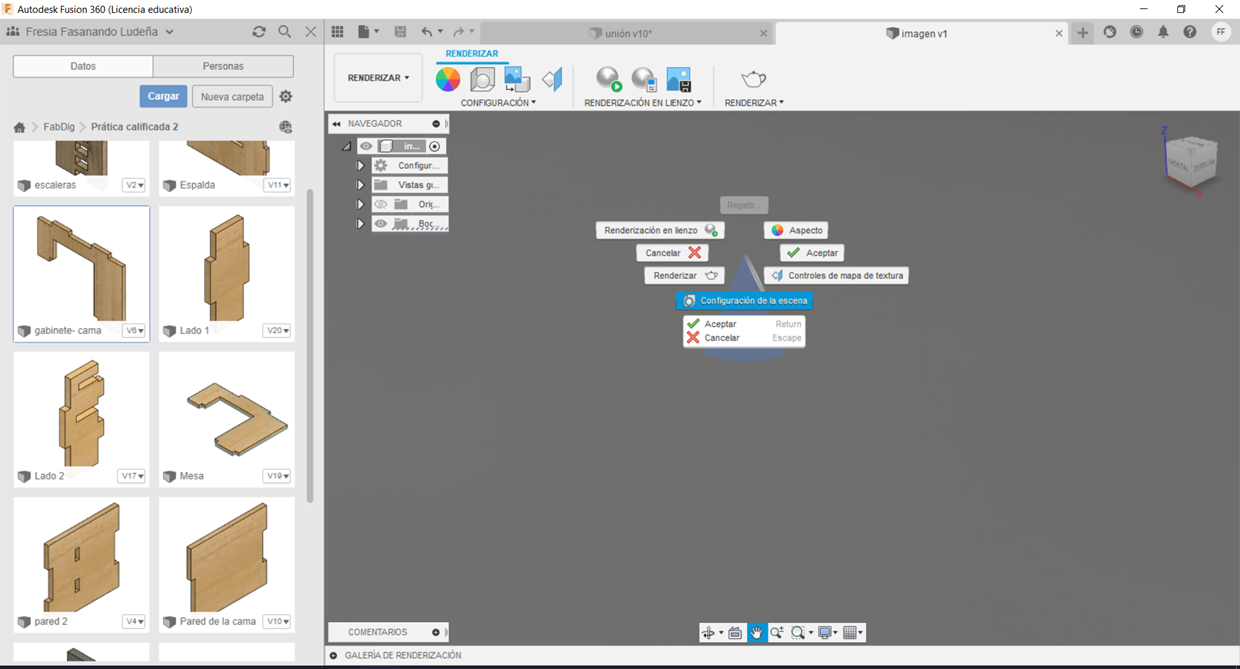The width and height of the screenshot is (1240, 669).
Task: Select the Orbit navigation tool
Action: coord(709,632)
